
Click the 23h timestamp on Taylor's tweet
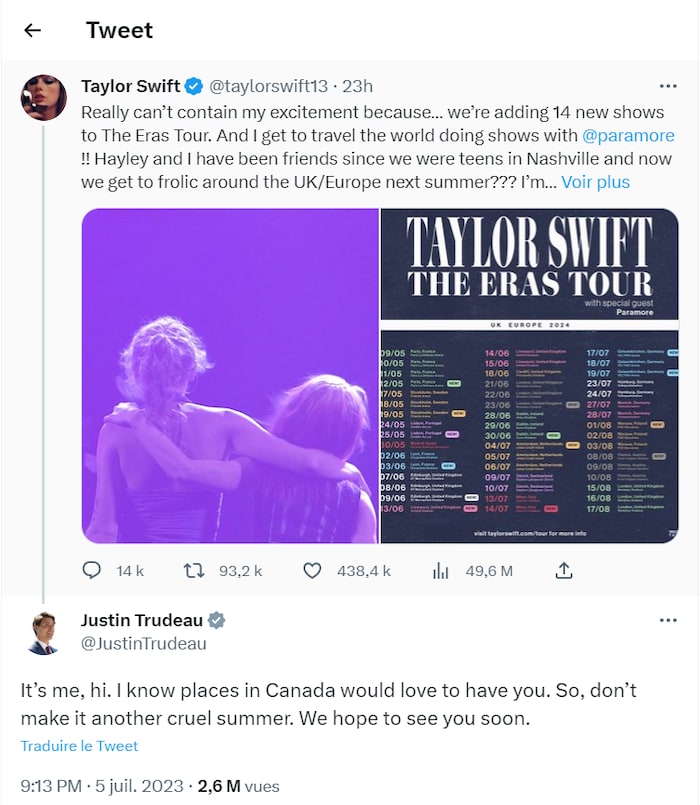(360, 86)
